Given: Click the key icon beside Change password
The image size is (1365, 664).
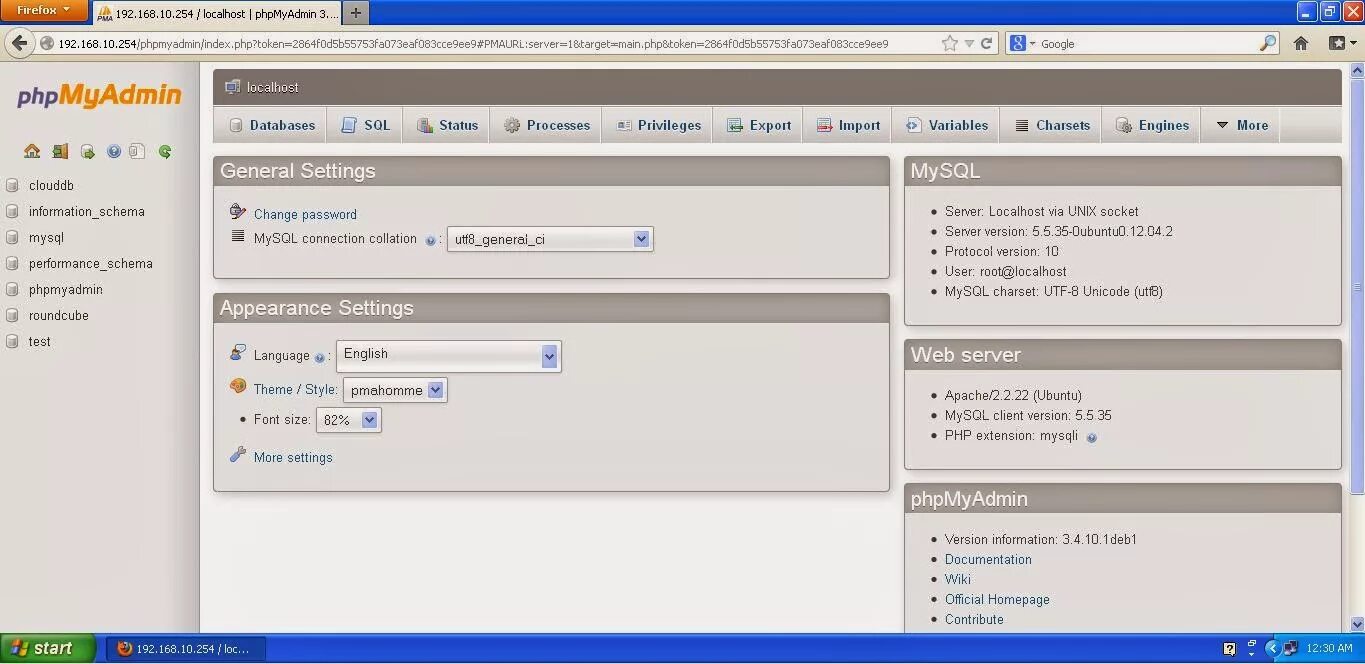Looking at the screenshot, I should pos(237,212).
